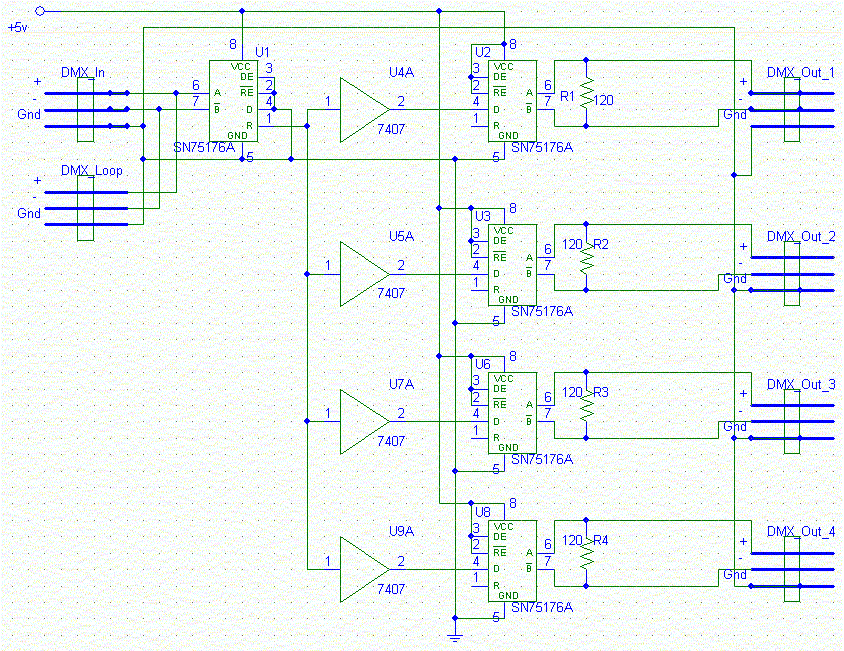Select the U8 transceiver chip body
This screenshot has height=651, width=844.
coord(512,561)
